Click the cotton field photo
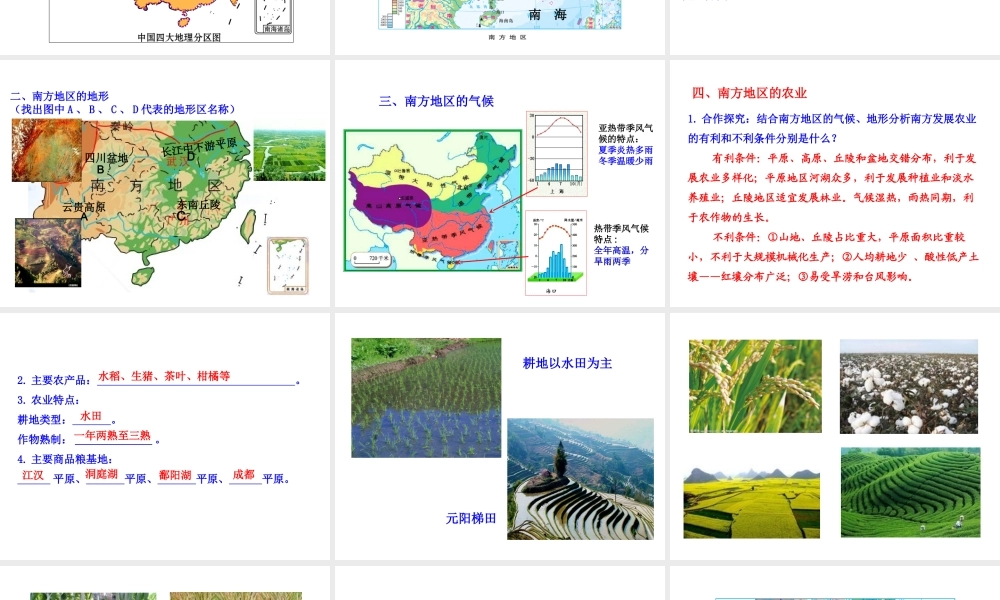Viewport: 1000px width, 600px height. click(x=909, y=386)
